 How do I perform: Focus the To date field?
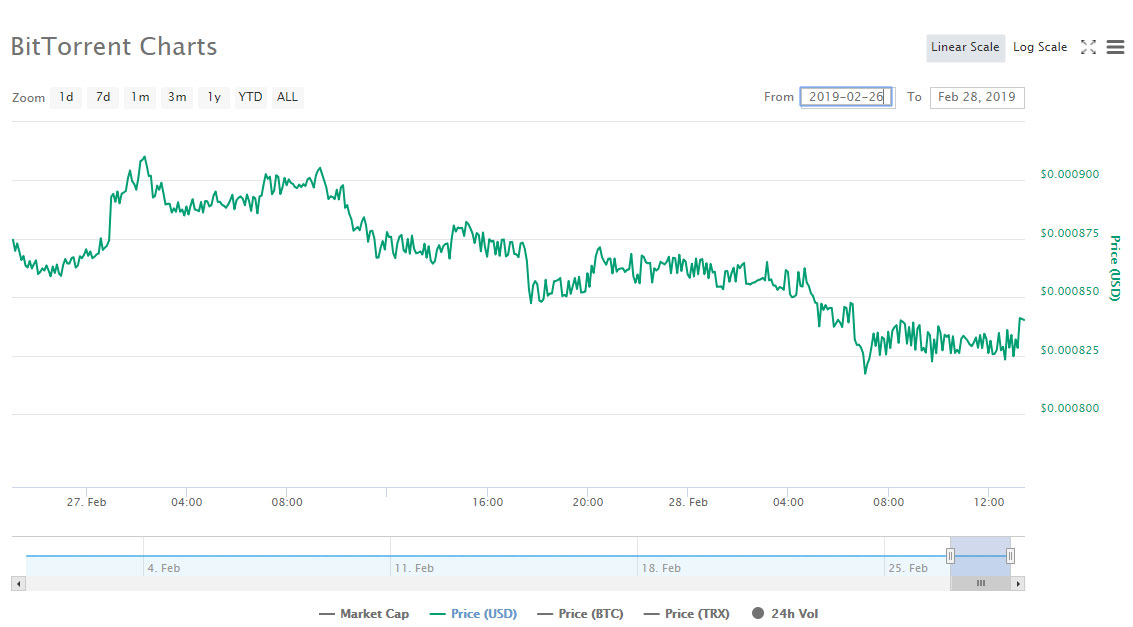click(x=977, y=98)
